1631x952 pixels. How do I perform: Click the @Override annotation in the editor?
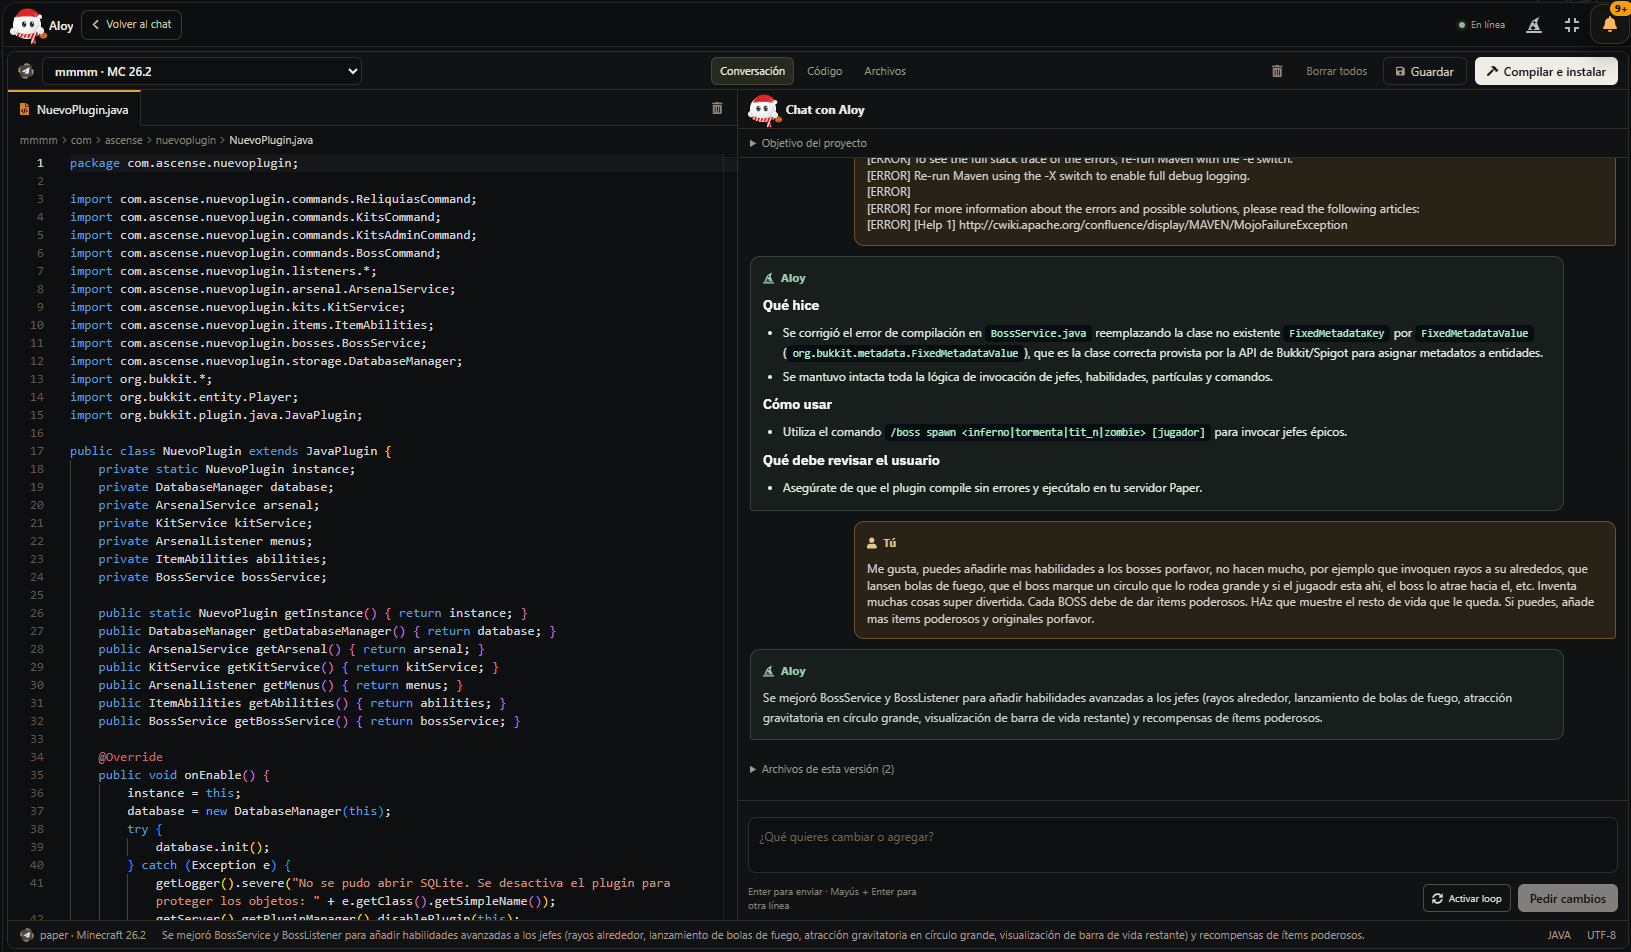[x=130, y=757]
